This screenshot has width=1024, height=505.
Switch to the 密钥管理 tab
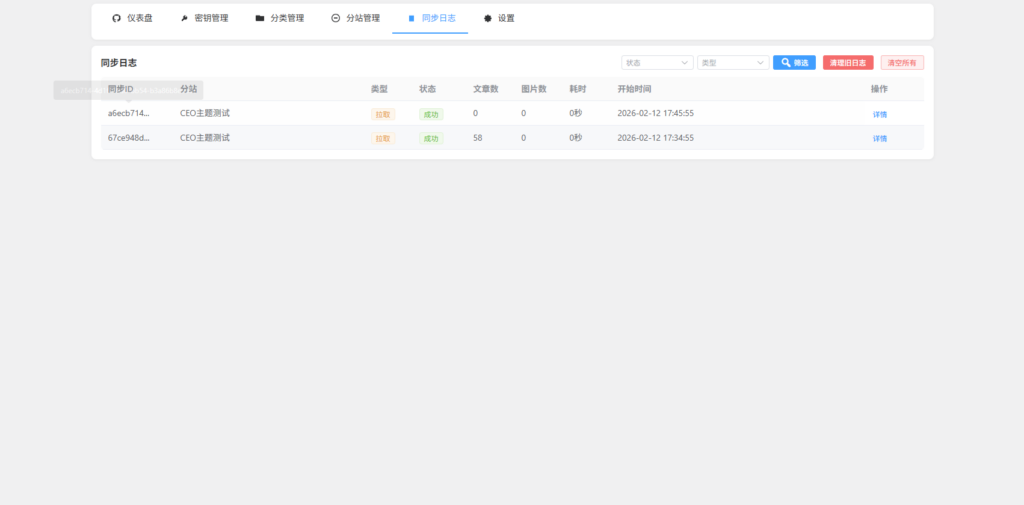[x=211, y=18]
